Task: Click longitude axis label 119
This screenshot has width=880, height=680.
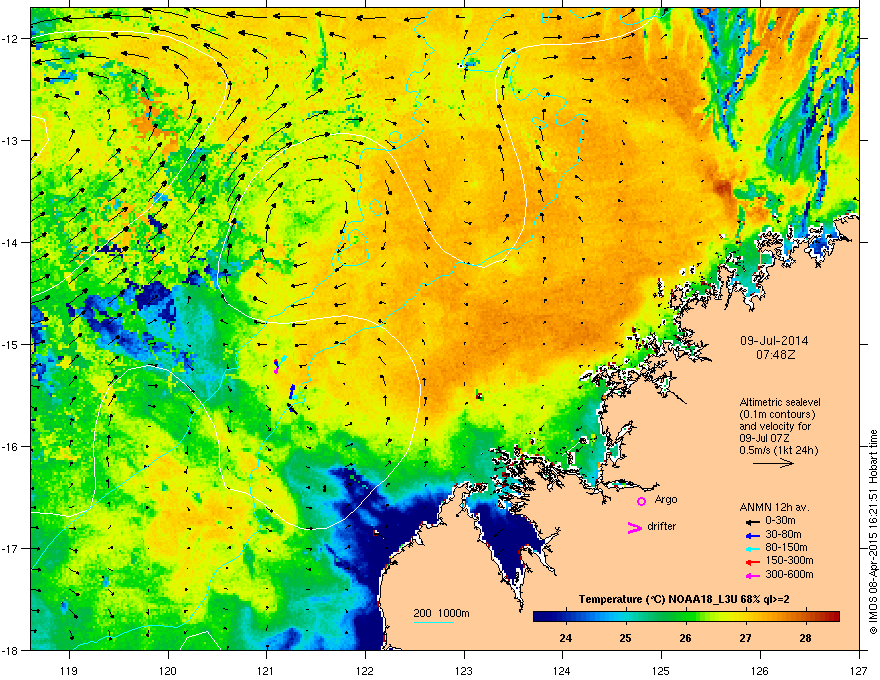Action: tap(69, 670)
